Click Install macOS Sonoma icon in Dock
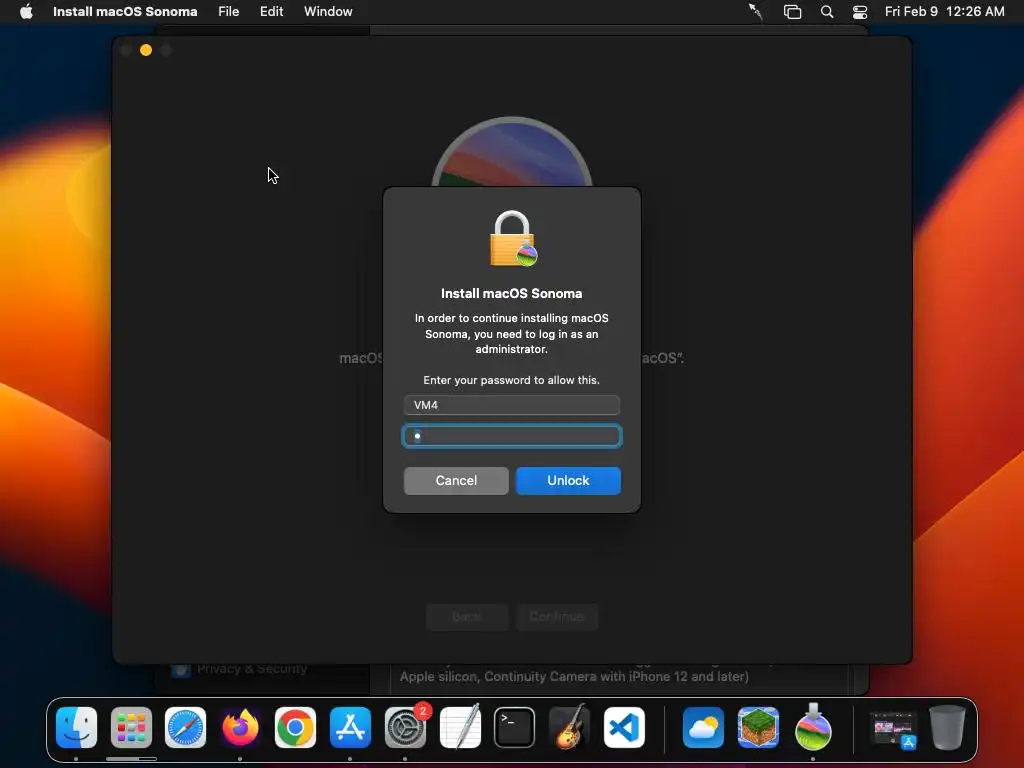 [x=813, y=727]
